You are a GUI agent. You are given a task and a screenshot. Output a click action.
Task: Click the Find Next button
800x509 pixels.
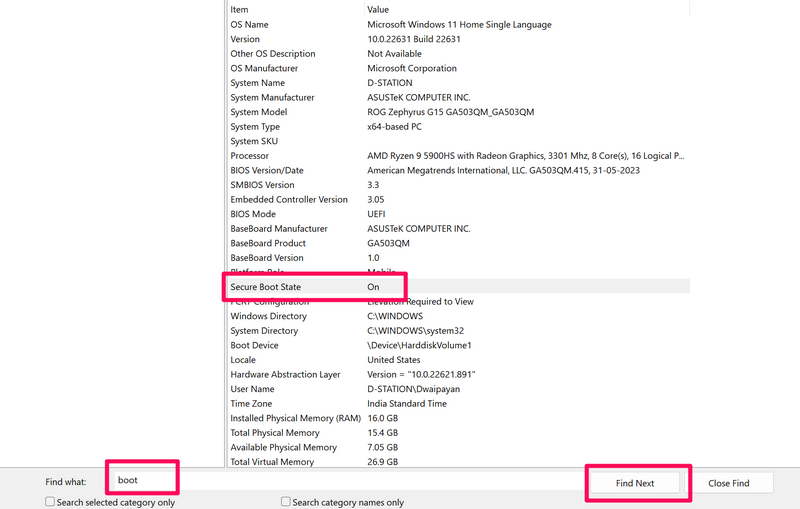click(x=635, y=483)
